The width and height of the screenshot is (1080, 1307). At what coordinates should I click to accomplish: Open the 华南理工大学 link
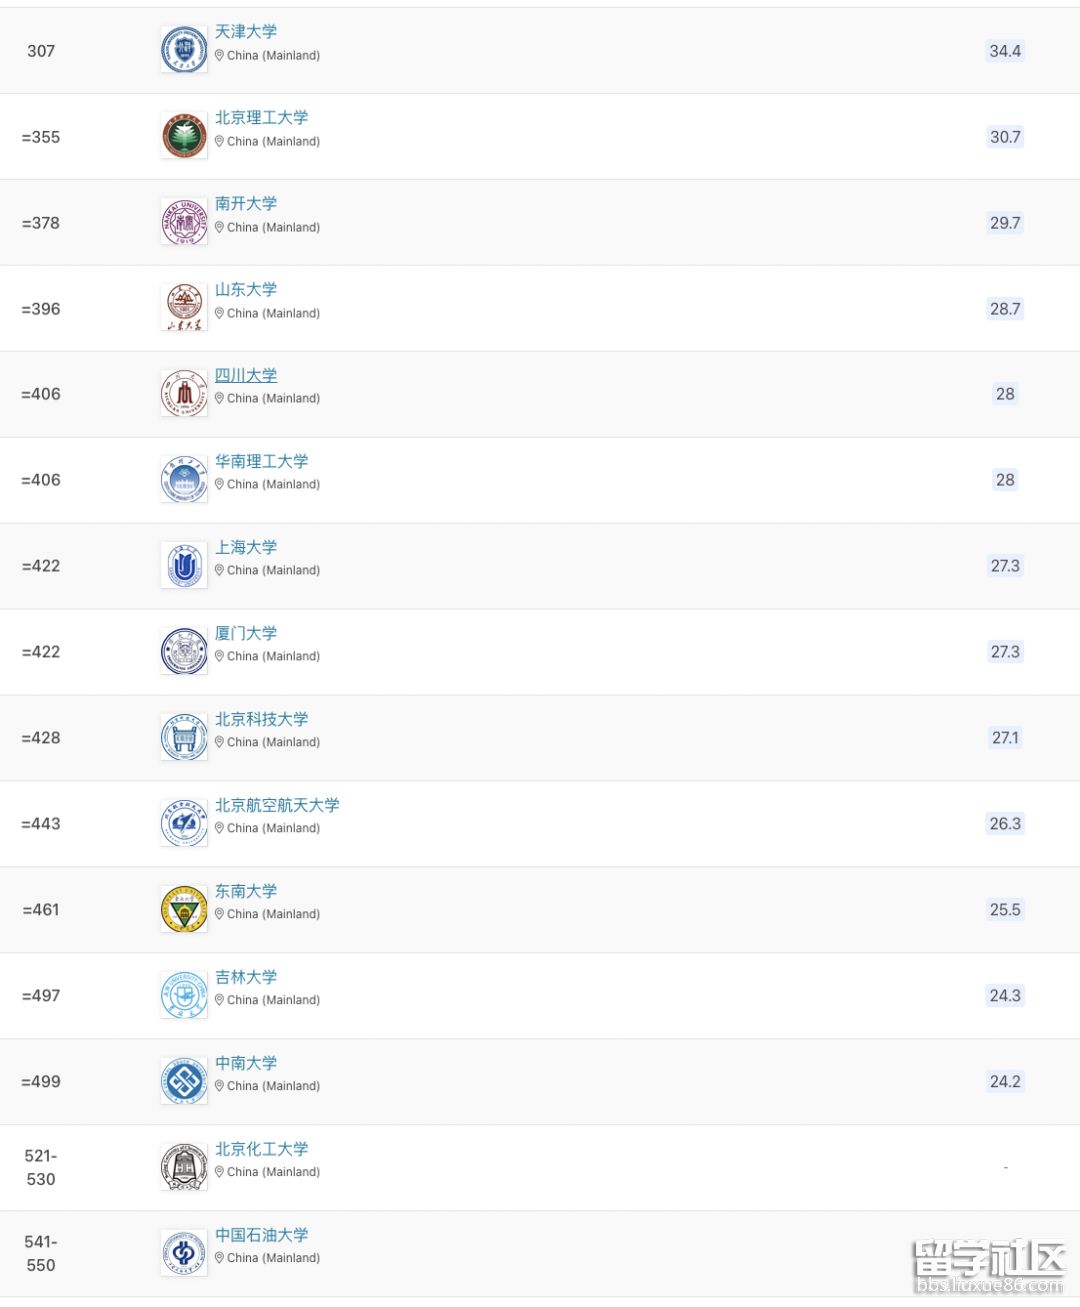tap(262, 461)
